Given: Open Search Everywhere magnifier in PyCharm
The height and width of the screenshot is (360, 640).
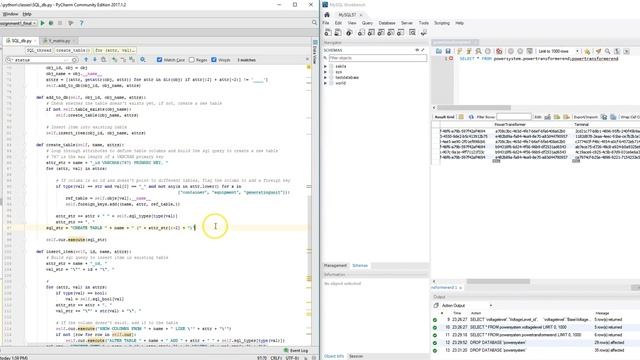Looking at the screenshot, I should coord(314,23).
